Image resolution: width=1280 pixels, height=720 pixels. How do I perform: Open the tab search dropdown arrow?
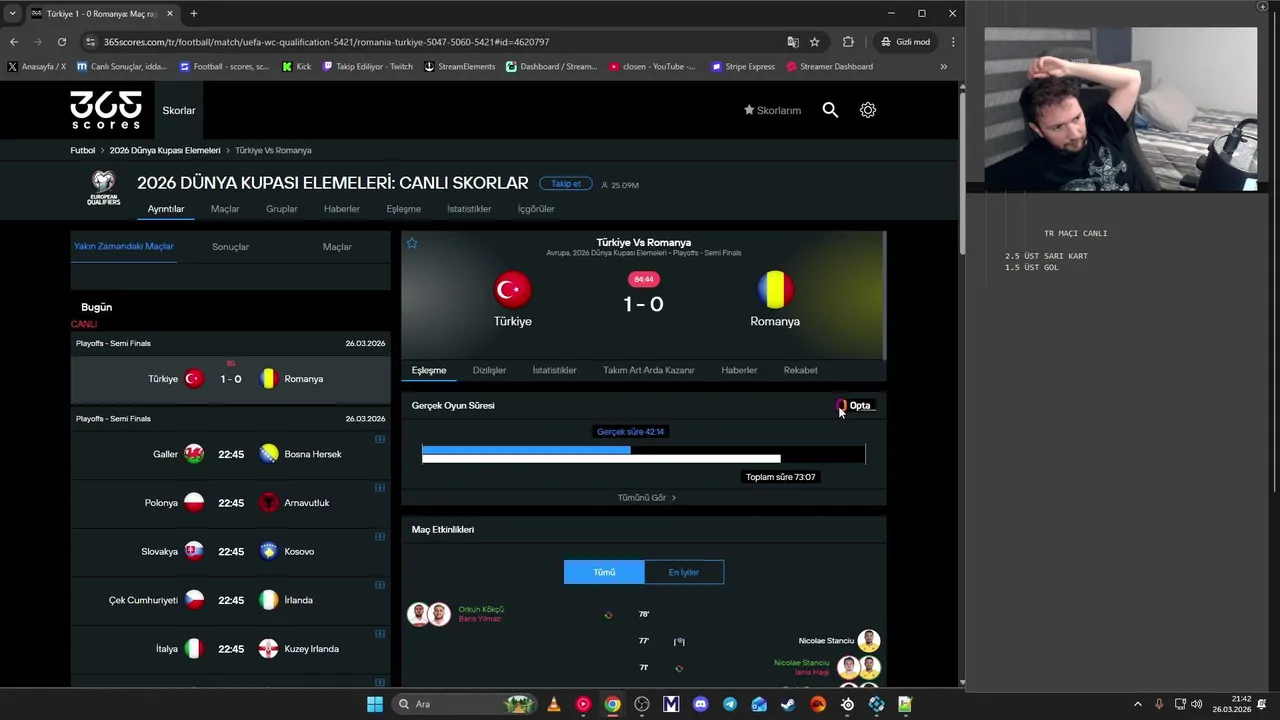pos(12,13)
